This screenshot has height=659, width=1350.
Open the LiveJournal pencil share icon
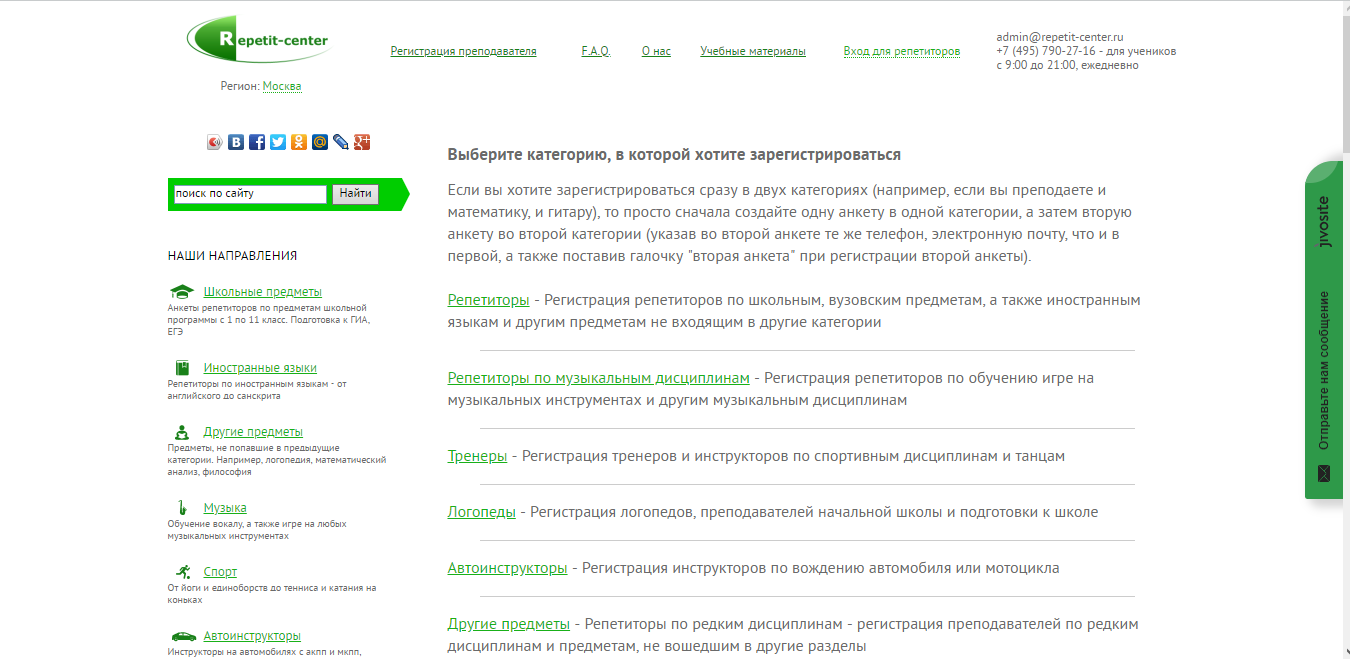[x=341, y=142]
